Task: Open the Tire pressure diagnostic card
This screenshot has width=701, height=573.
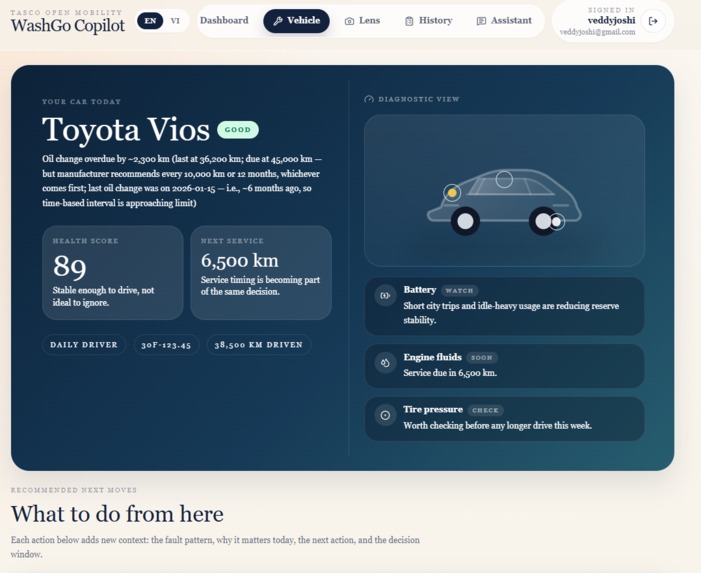Action: pos(504,419)
